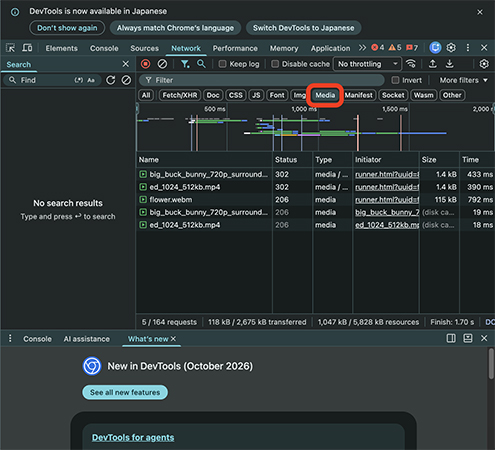The width and height of the screenshot is (495, 450).
Task: Click the export HAR download icon
Action: pos(449,64)
